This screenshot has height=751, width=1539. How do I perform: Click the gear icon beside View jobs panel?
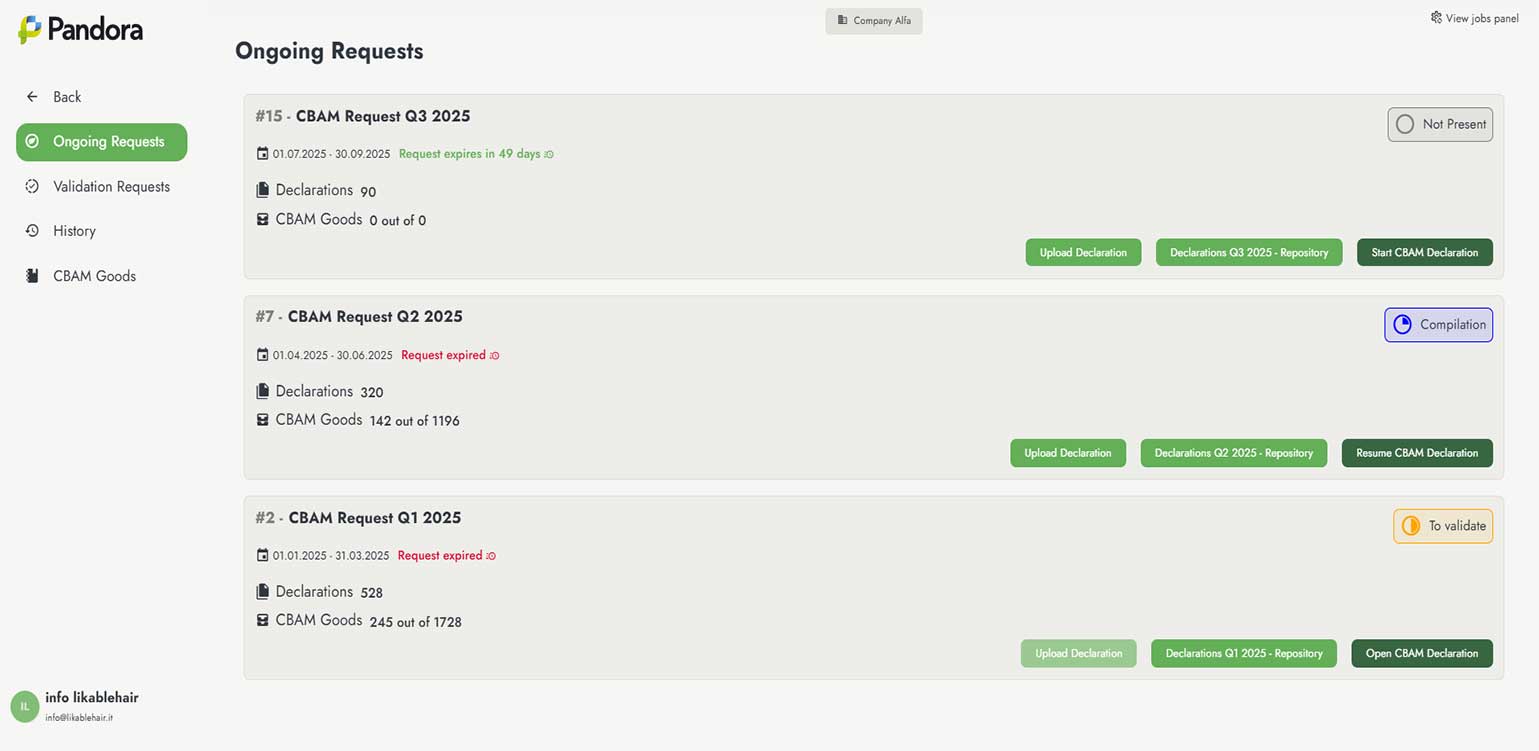pyautogui.click(x=1436, y=18)
